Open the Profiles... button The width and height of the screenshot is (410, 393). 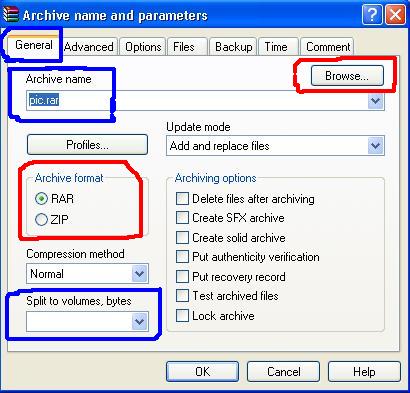pos(87,145)
